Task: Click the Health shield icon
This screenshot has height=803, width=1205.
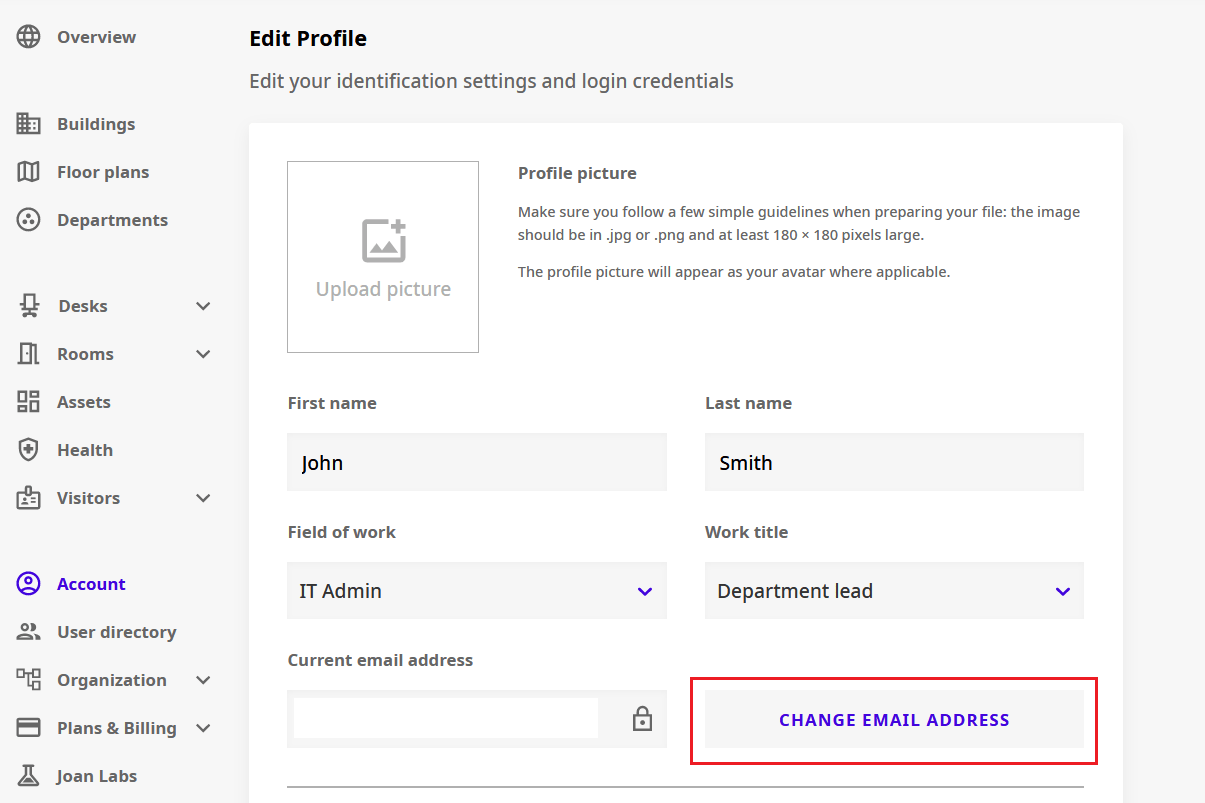Action: click(x=28, y=449)
